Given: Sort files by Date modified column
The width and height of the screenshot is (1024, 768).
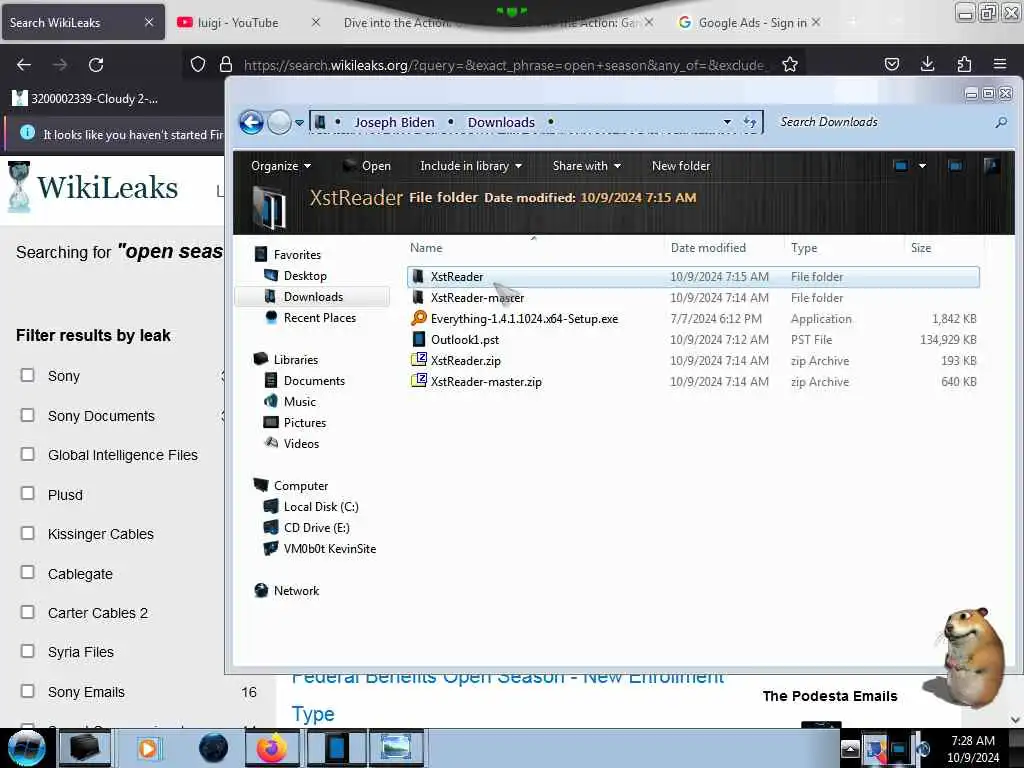Looking at the screenshot, I should pyautogui.click(x=708, y=248).
